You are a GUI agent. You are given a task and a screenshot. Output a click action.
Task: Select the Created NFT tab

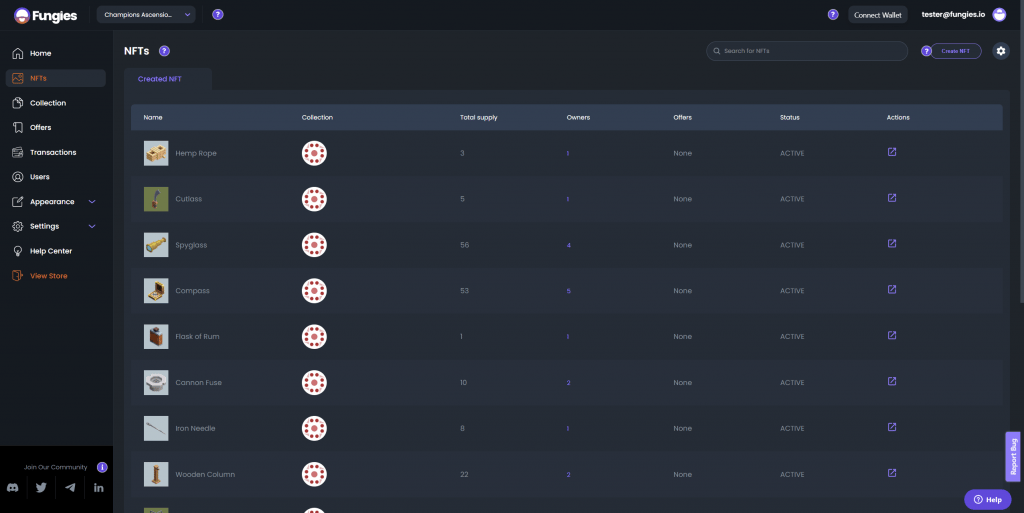pyautogui.click(x=160, y=79)
